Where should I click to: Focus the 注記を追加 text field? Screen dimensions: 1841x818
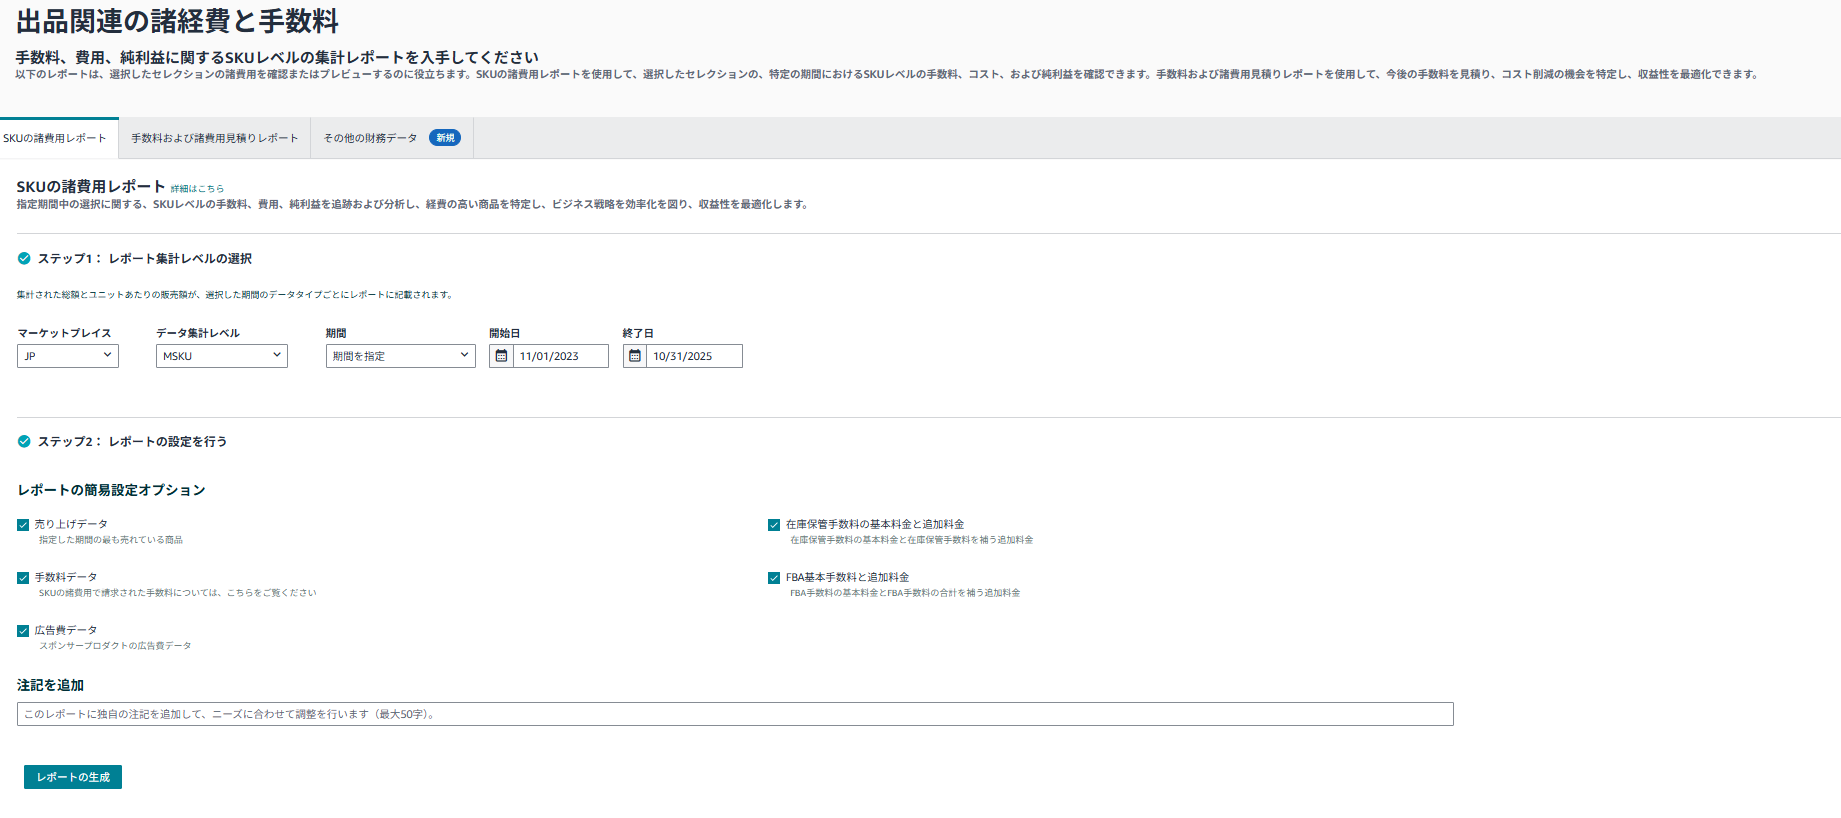(735, 714)
